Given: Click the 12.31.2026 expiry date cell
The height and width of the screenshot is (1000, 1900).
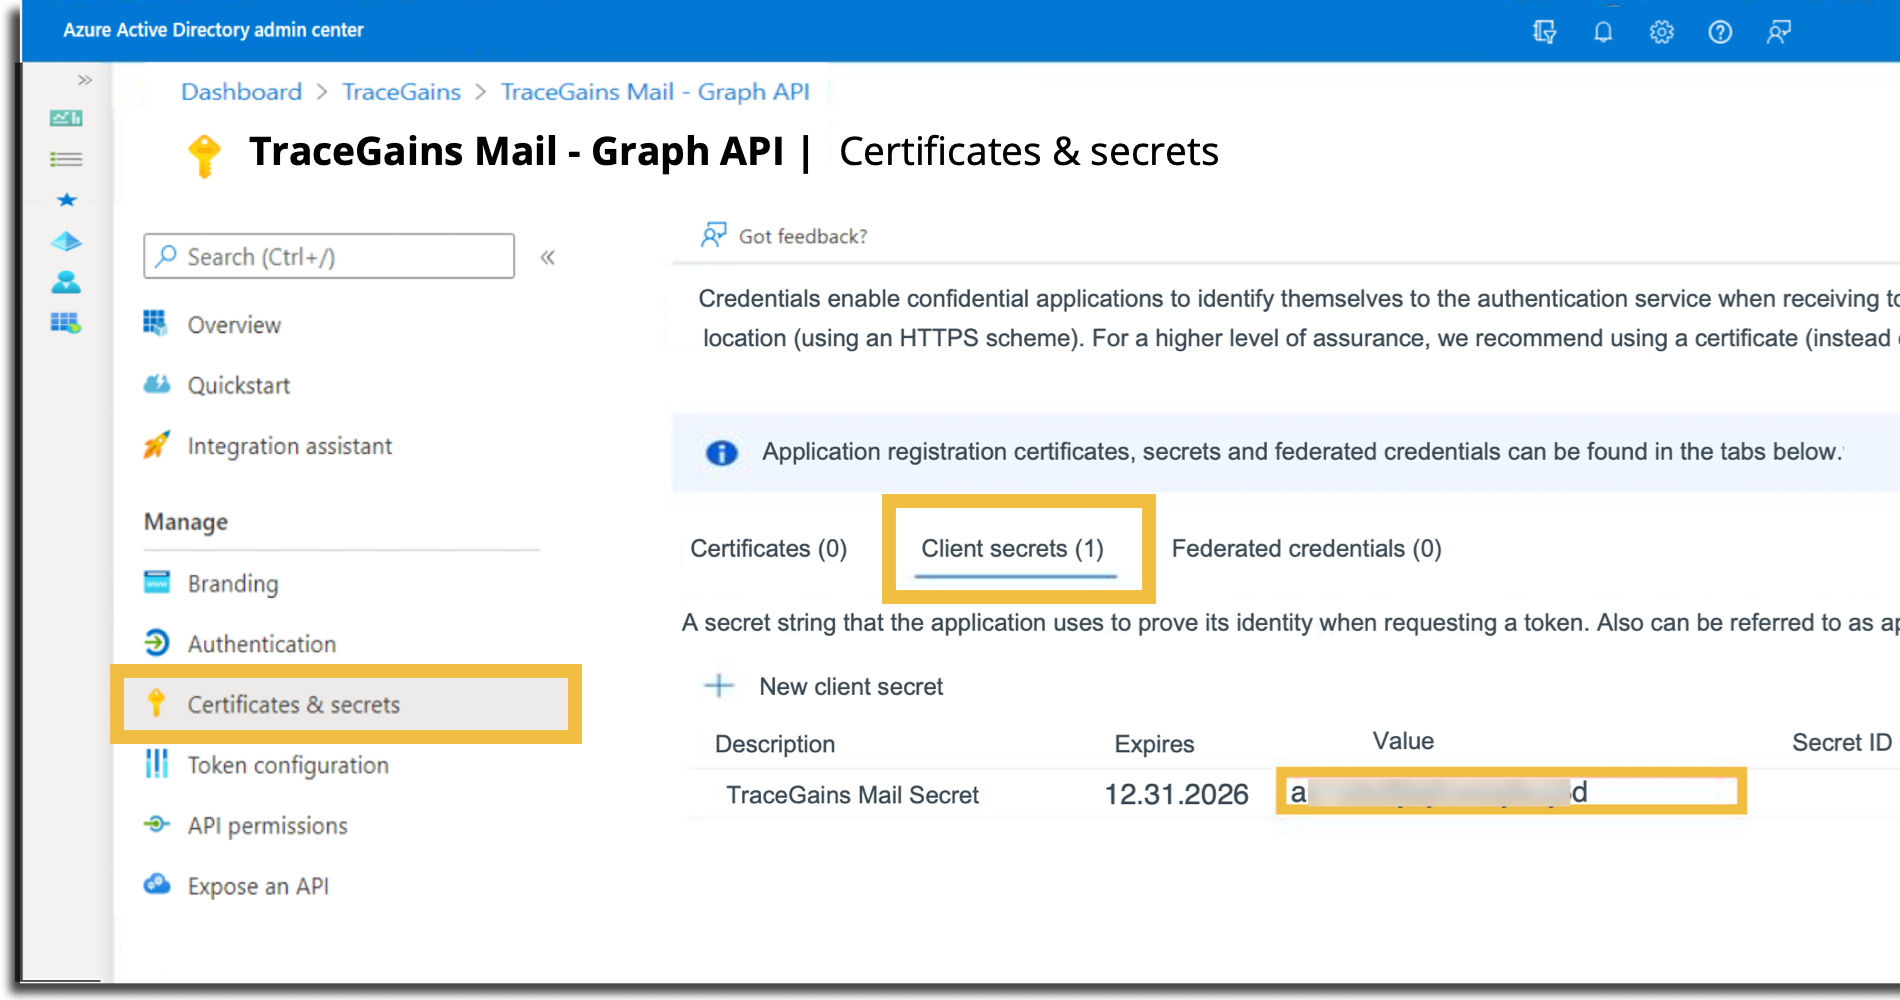Looking at the screenshot, I should point(1176,795).
